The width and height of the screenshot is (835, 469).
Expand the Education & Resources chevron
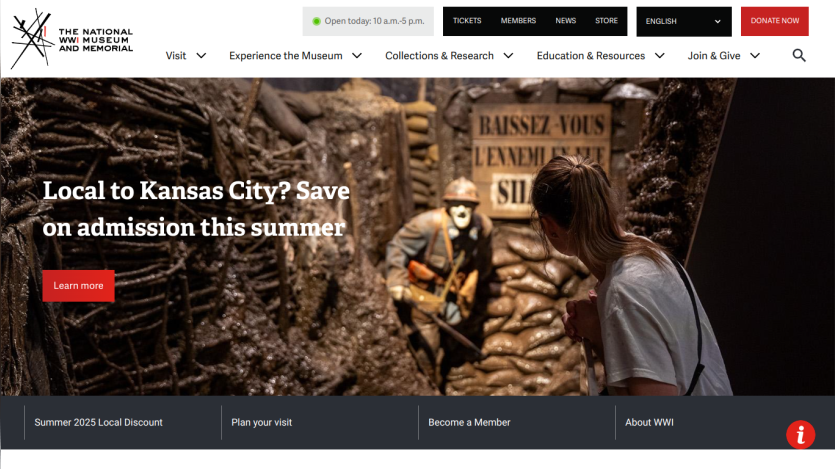click(x=660, y=55)
